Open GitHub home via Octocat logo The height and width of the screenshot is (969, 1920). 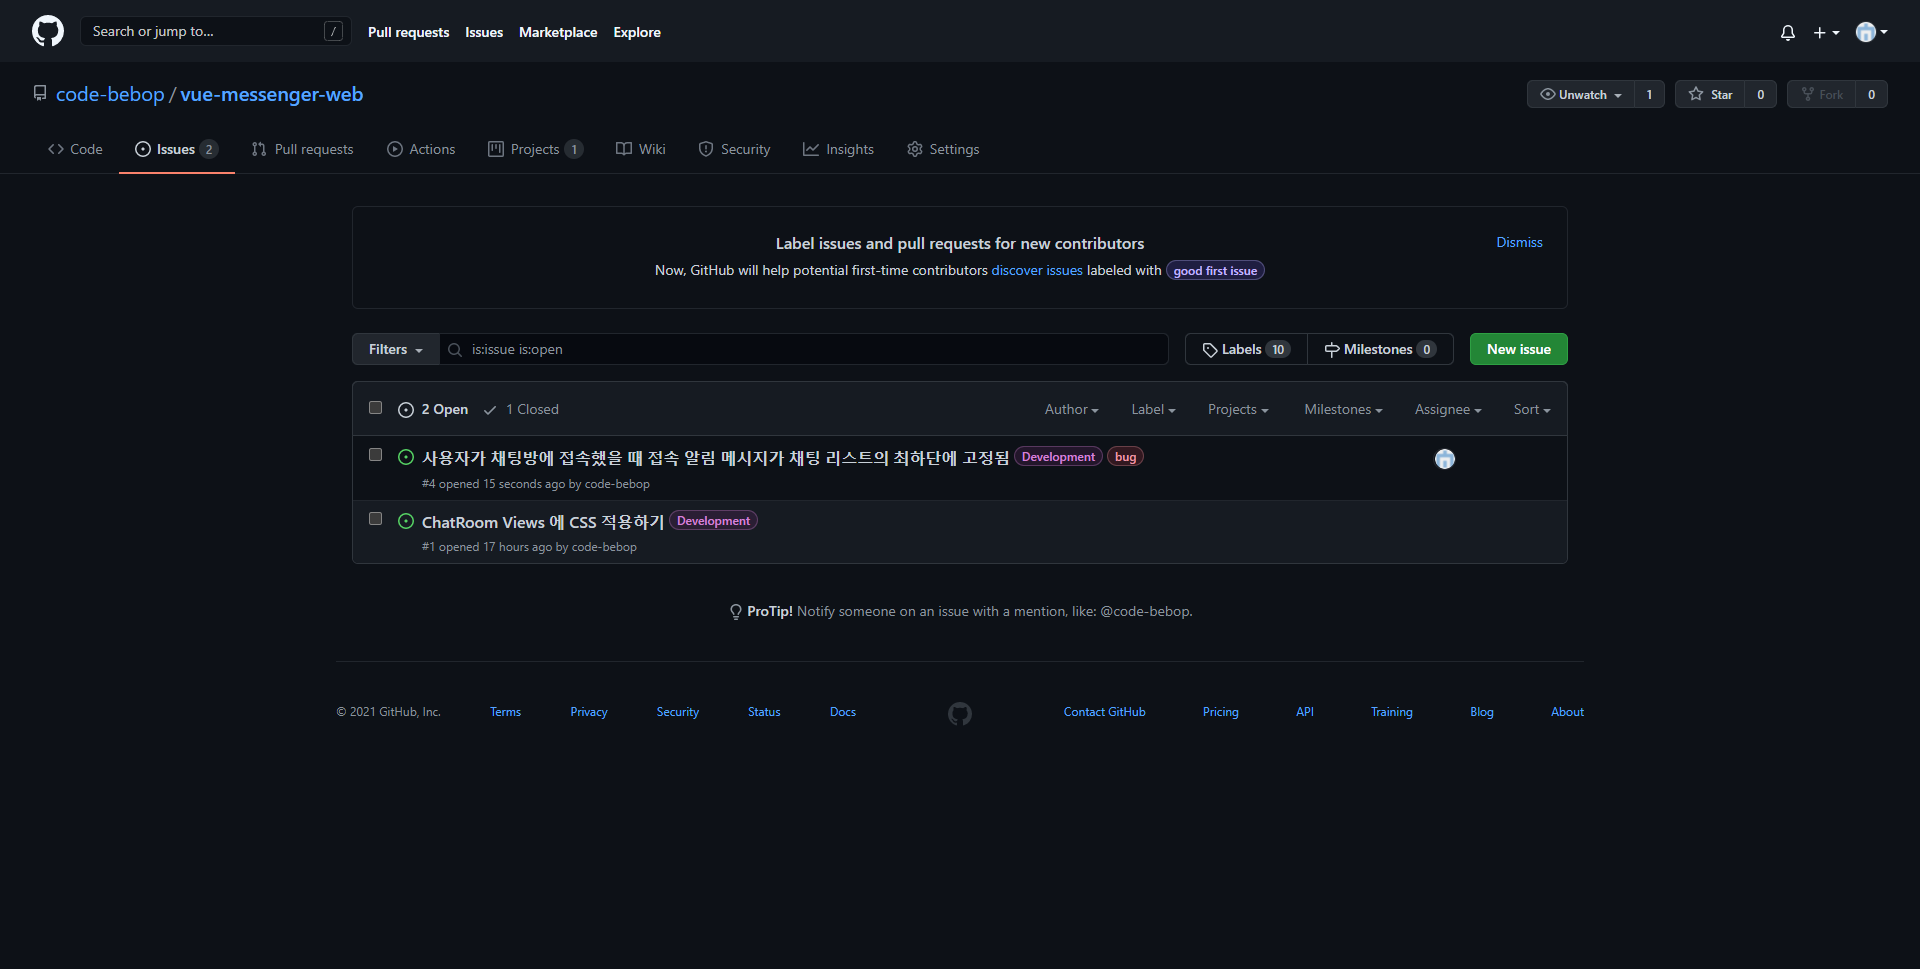click(x=48, y=31)
